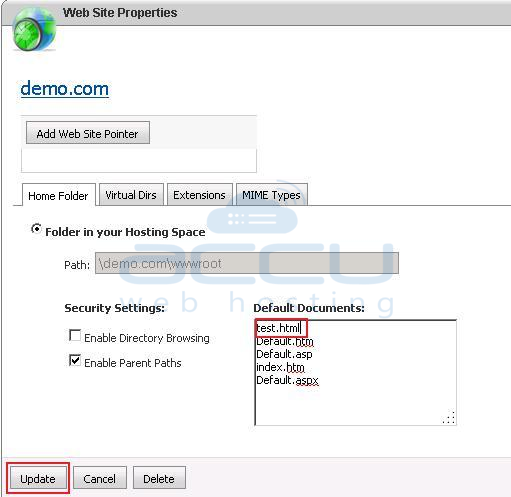Click the Default.asp entry in documents list

[284, 354]
